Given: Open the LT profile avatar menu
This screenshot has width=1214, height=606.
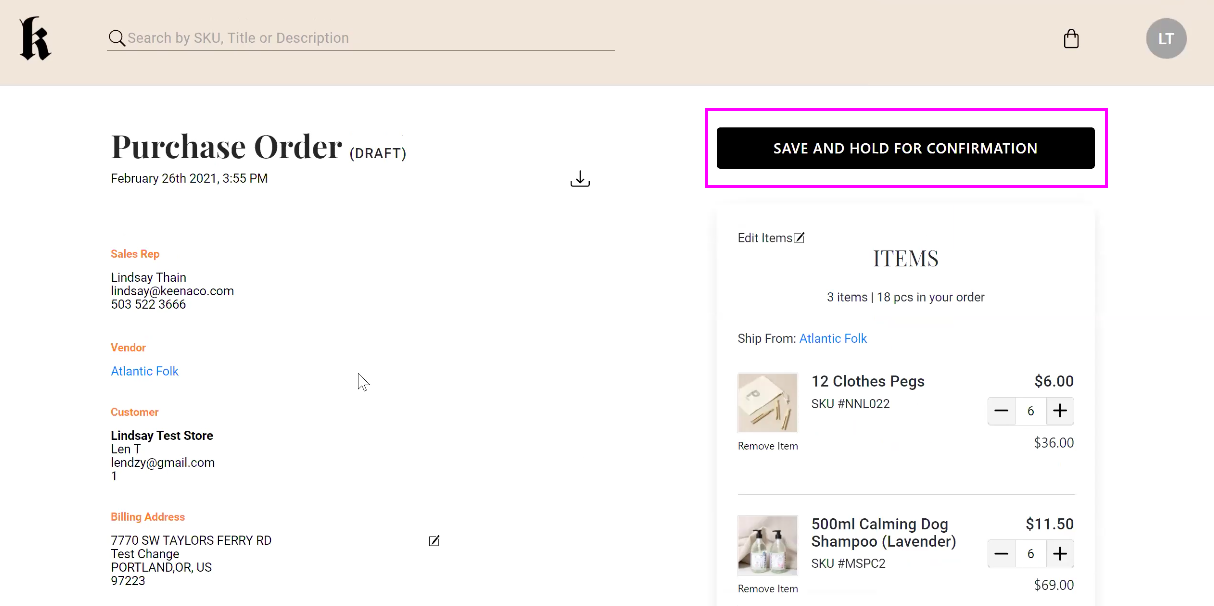Looking at the screenshot, I should 1166,38.
